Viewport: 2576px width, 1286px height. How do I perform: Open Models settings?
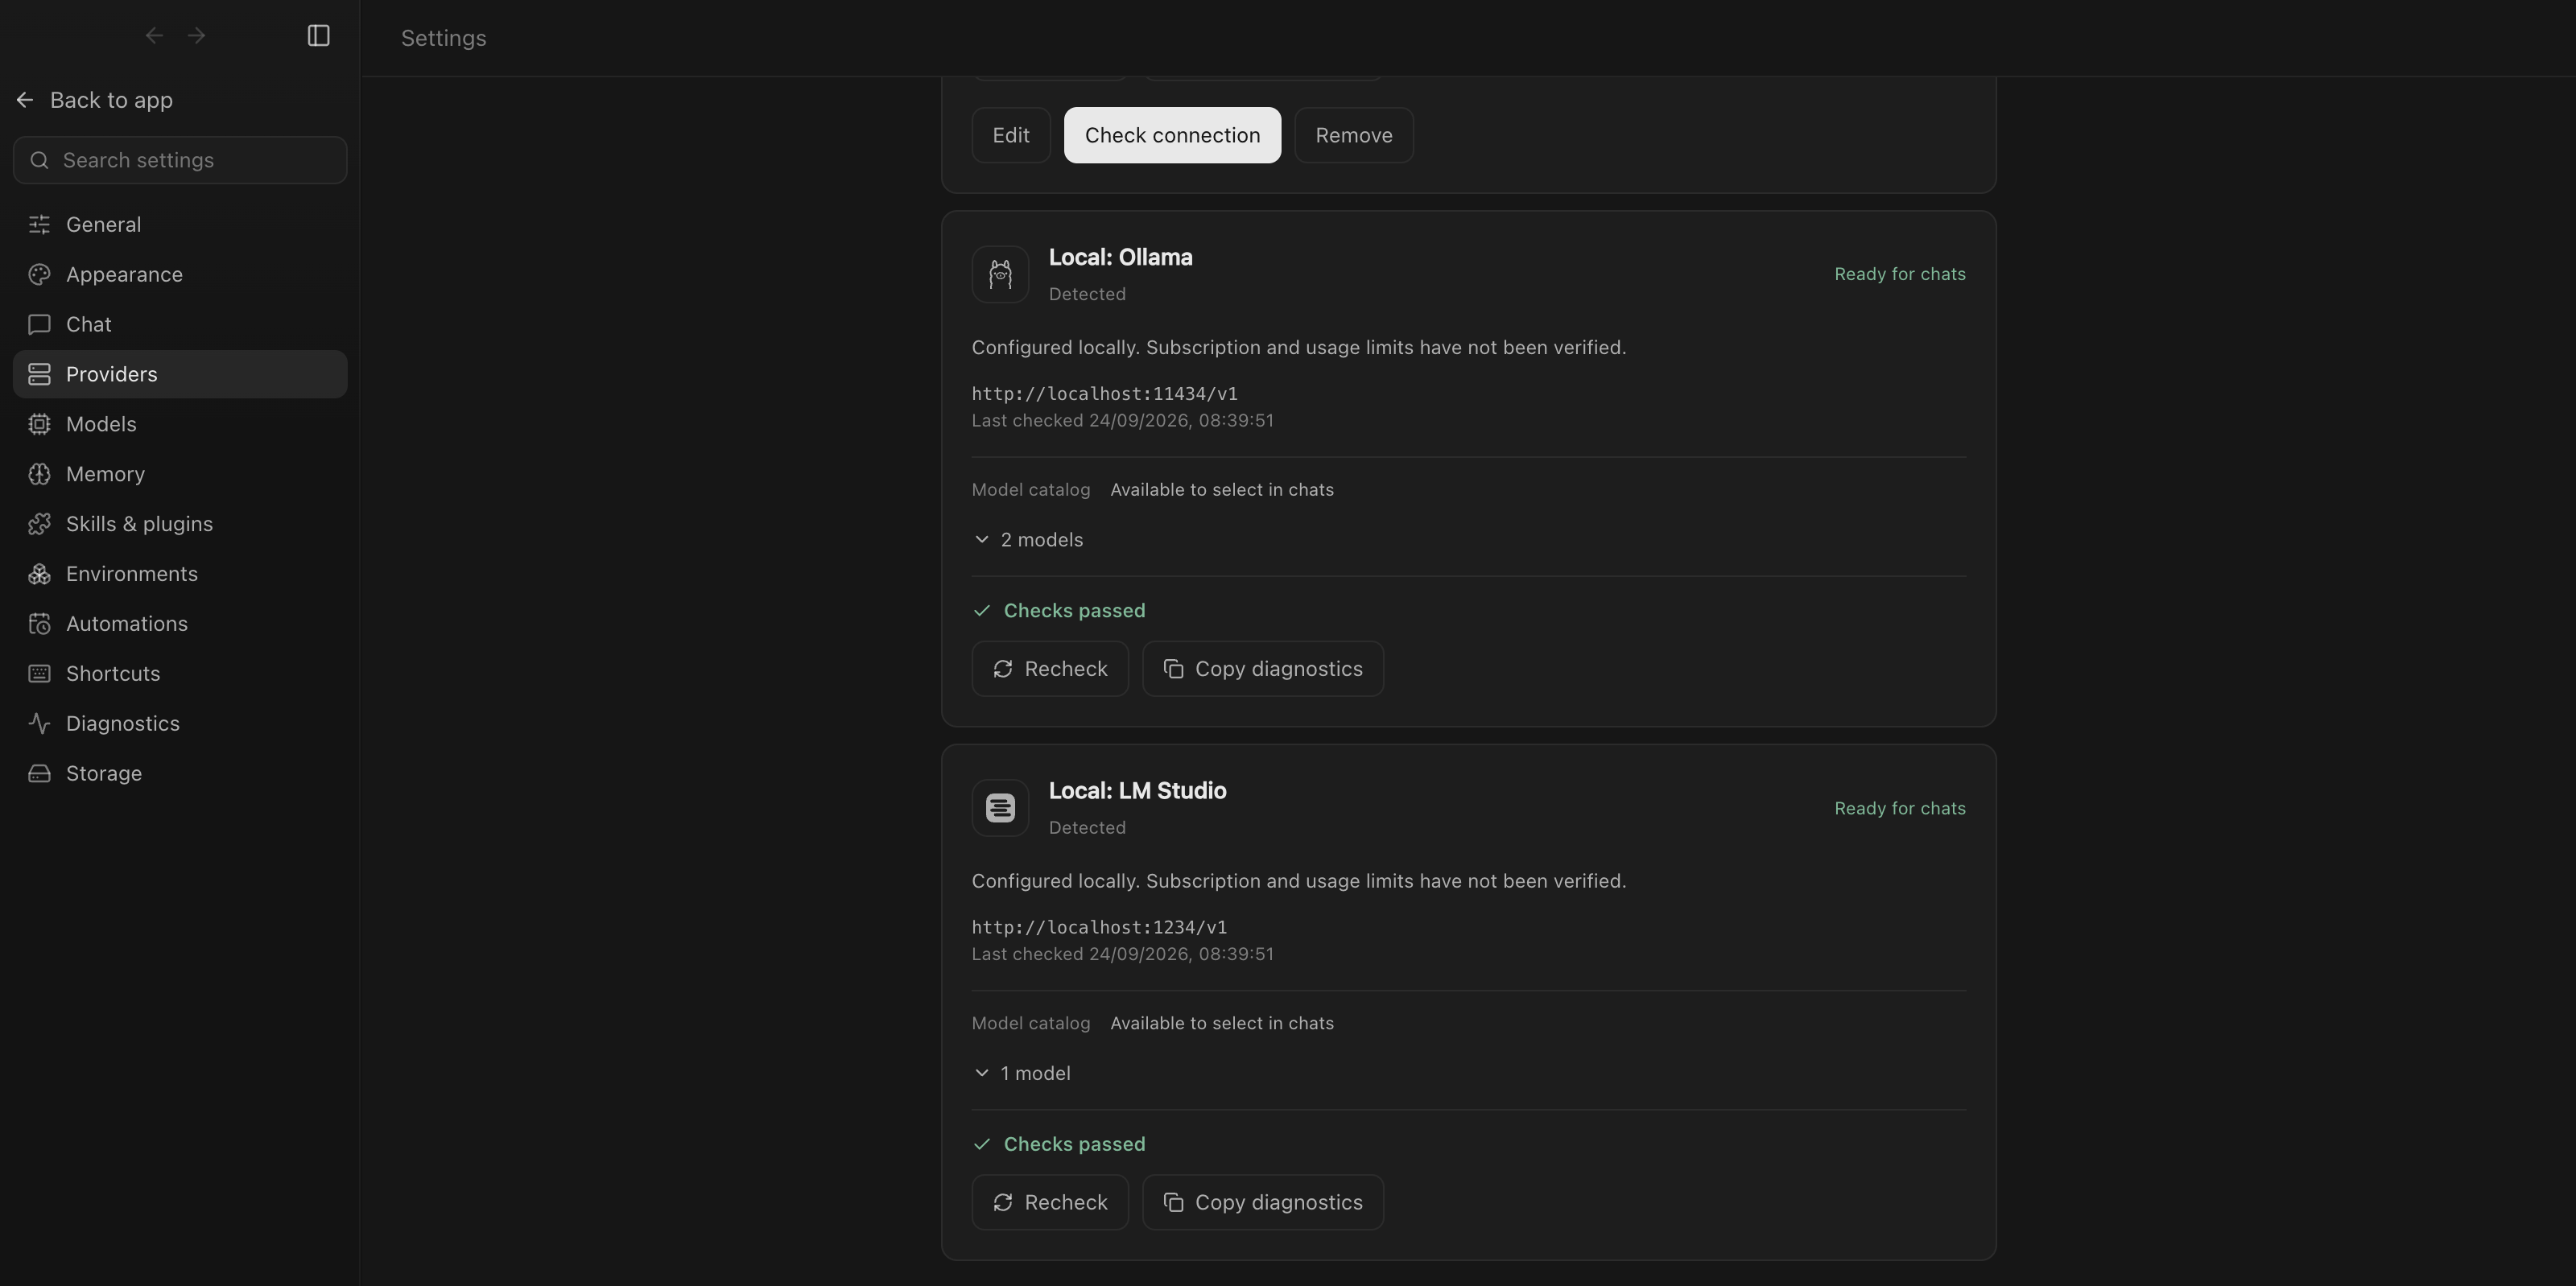(x=180, y=424)
